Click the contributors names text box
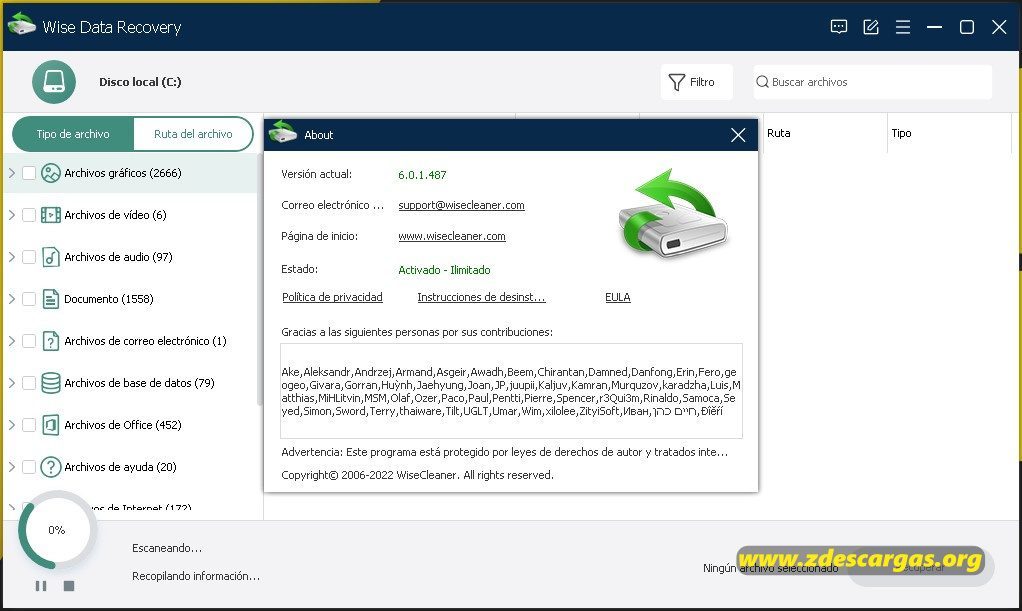The image size is (1022, 611). [511, 391]
